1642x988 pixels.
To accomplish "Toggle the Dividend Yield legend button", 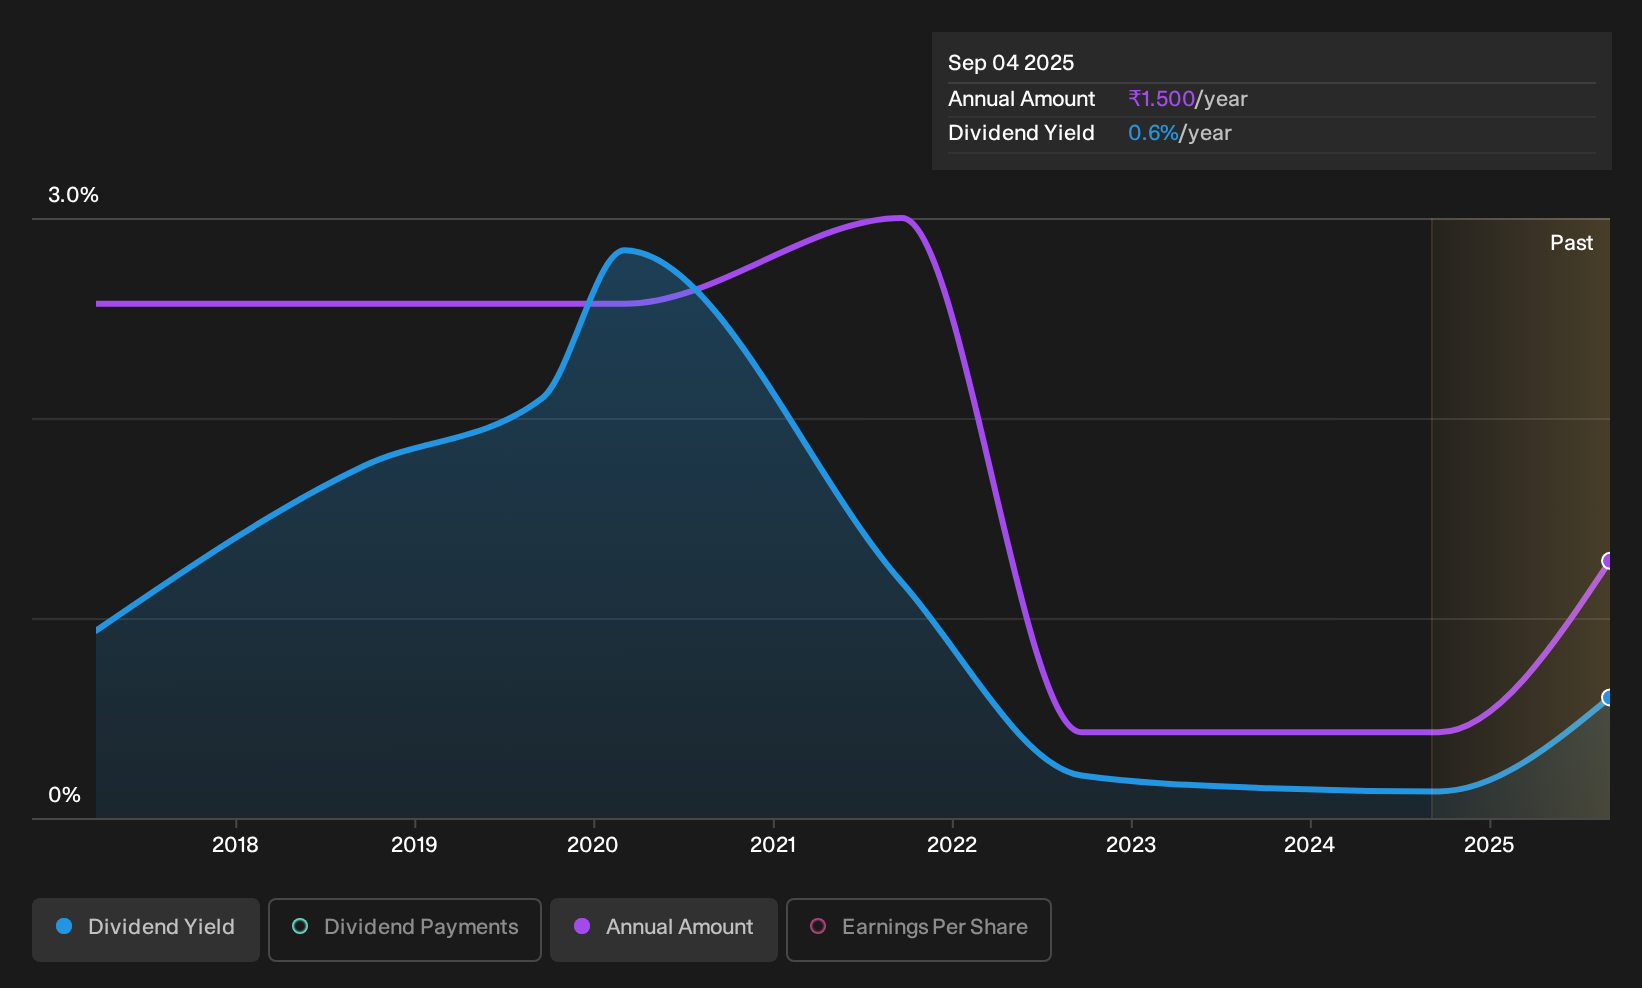I will 146,929.
